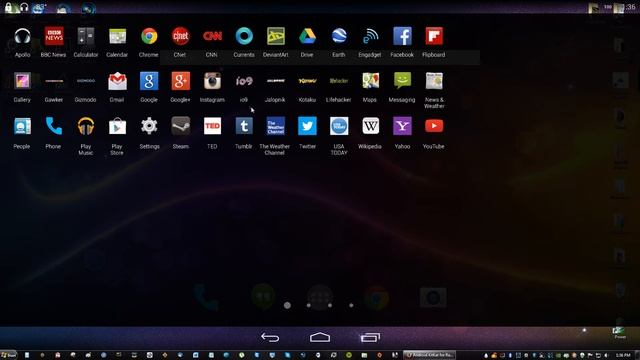The image size is (640, 360).
Task: Tap the Android Back navigation button
Action: point(270,338)
